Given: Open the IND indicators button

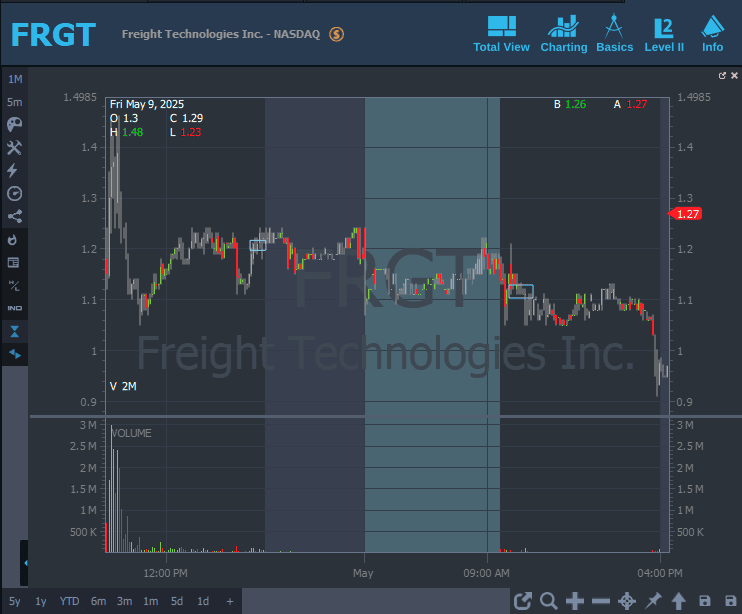Looking at the screenshot, I should click(14, 308).
